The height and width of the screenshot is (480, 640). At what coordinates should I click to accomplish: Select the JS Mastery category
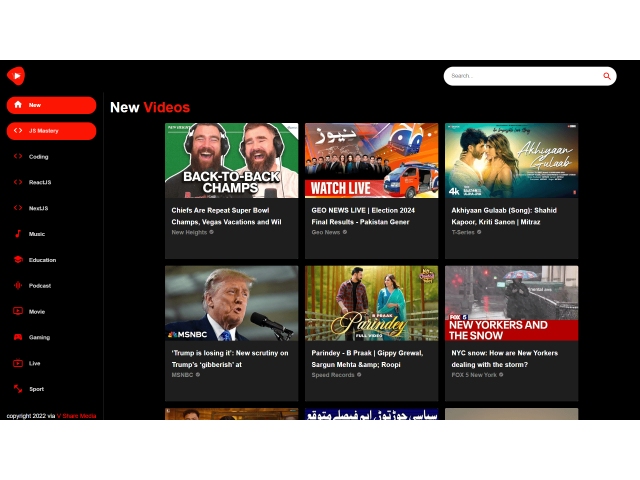click(51, 131)
